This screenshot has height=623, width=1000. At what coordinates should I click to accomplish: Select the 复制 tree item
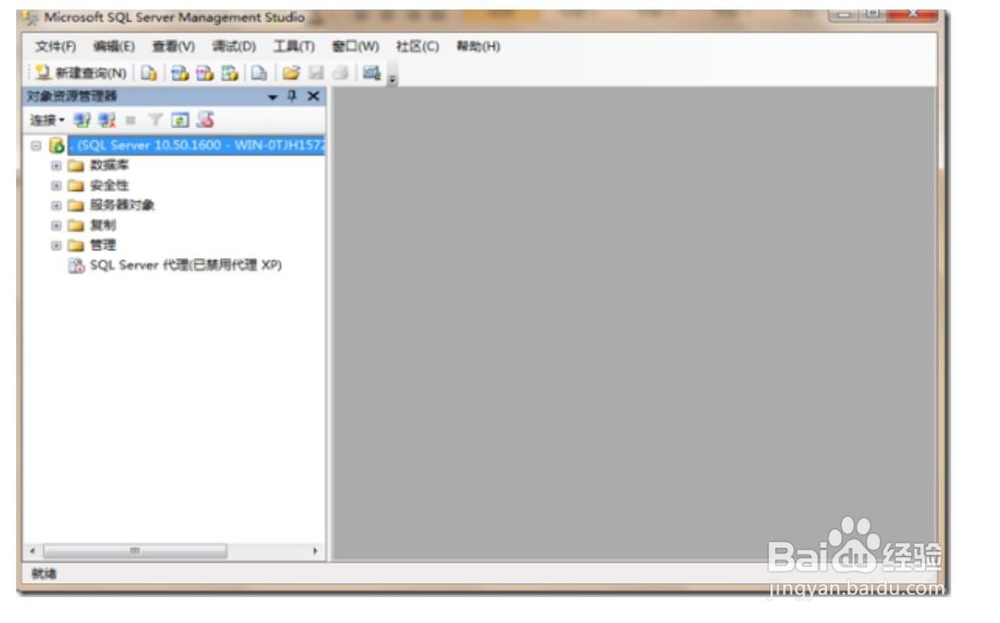103,225
